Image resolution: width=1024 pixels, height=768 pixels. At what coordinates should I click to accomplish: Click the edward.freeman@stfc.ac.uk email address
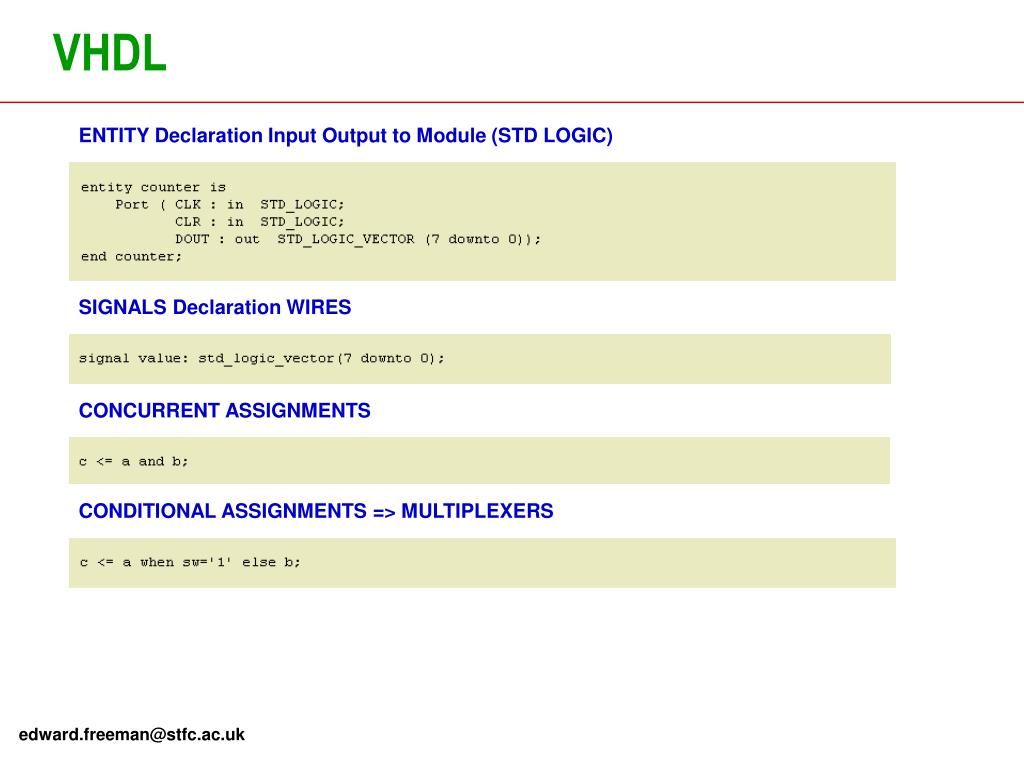pos(131,735)
